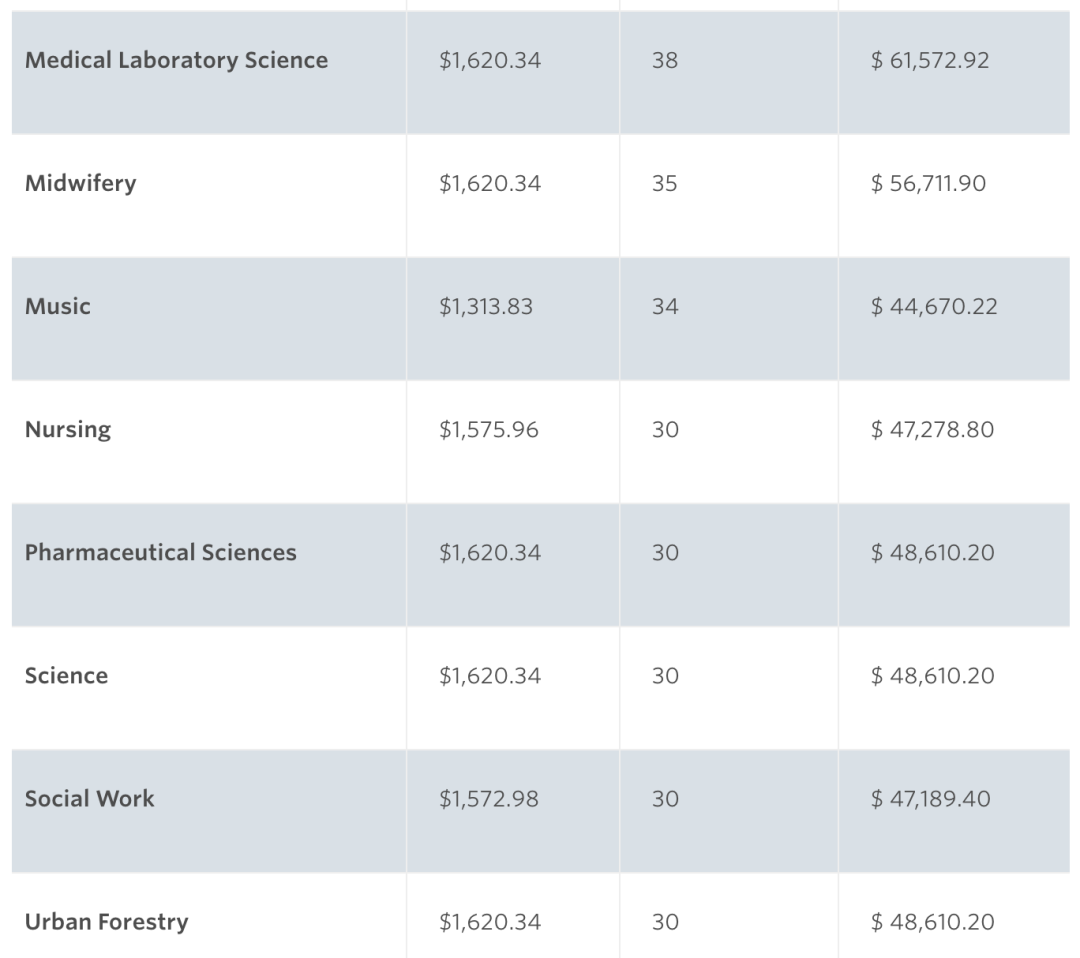Select the 38 credits value
Screen dimensions: 1080x958
(x=665, y=61)
